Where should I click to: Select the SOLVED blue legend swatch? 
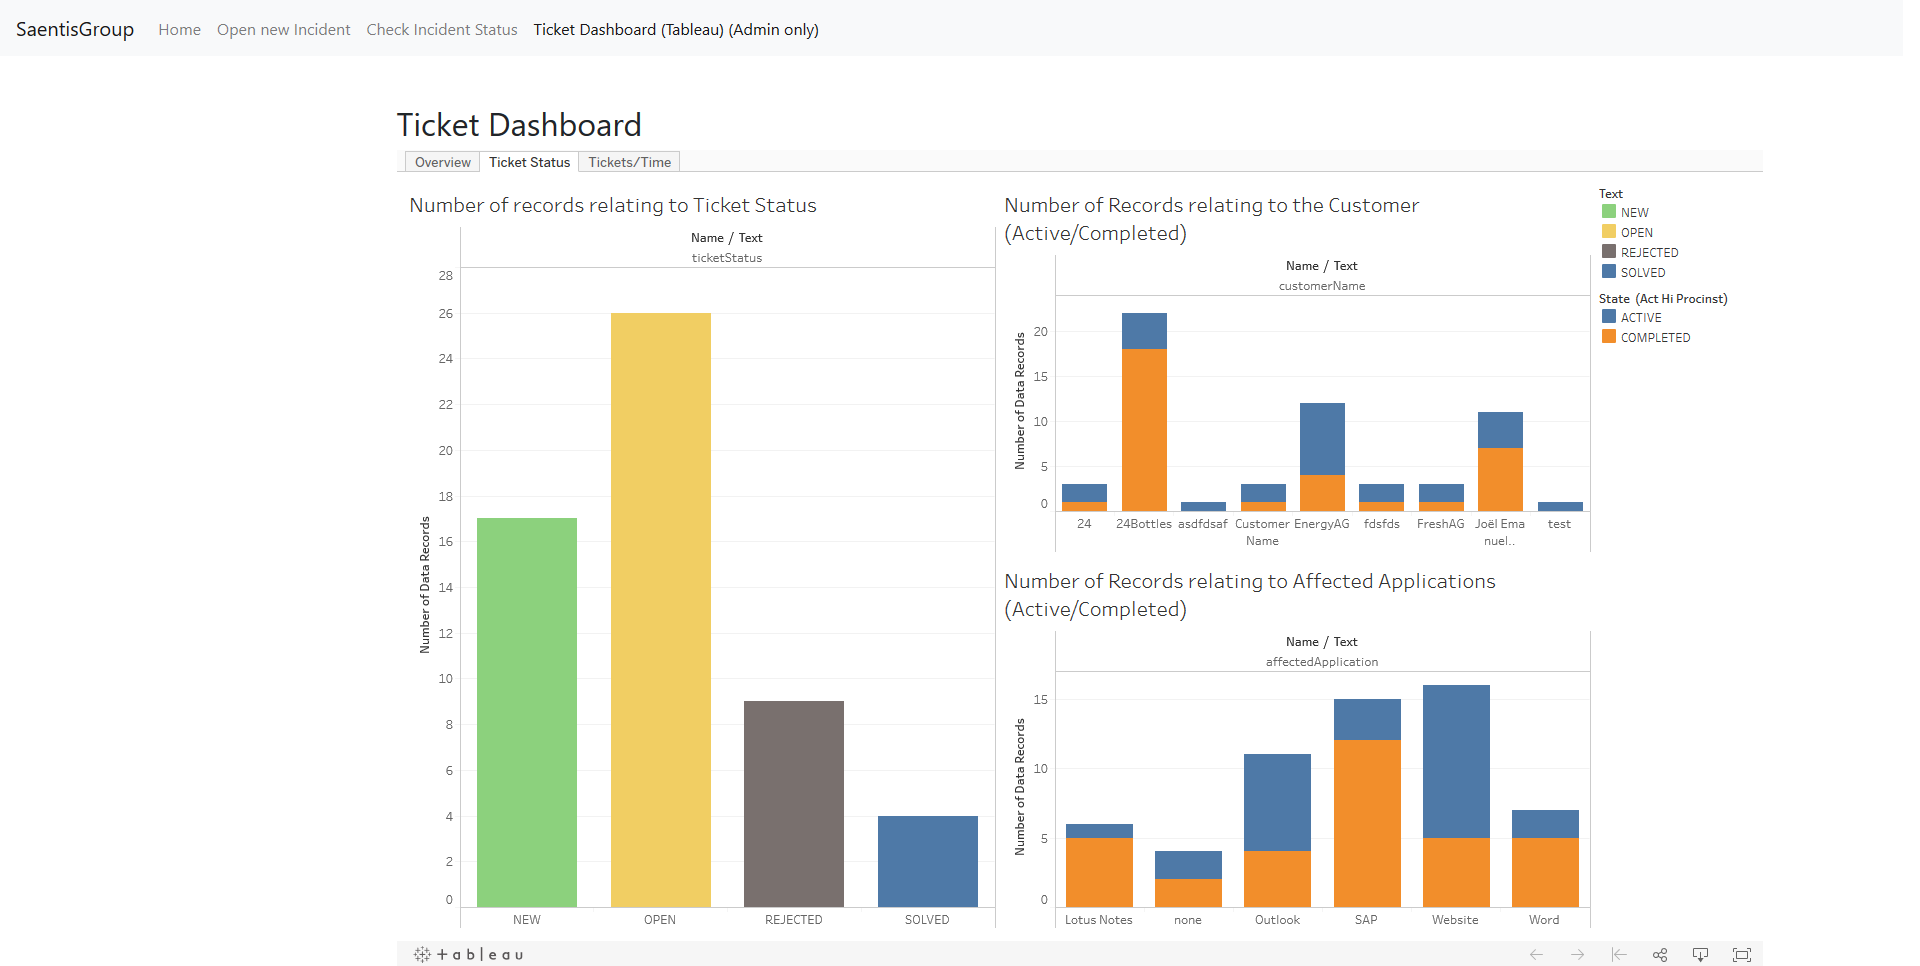1609,272
